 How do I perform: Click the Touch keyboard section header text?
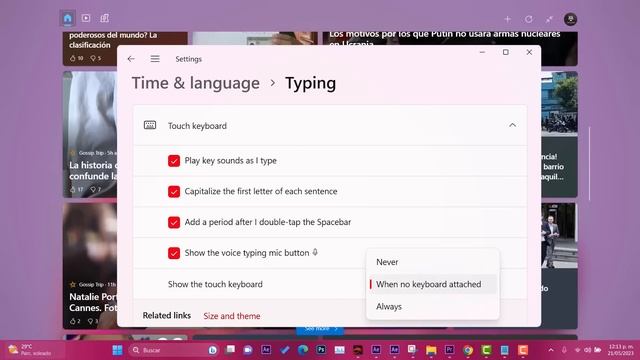(197, 126)
